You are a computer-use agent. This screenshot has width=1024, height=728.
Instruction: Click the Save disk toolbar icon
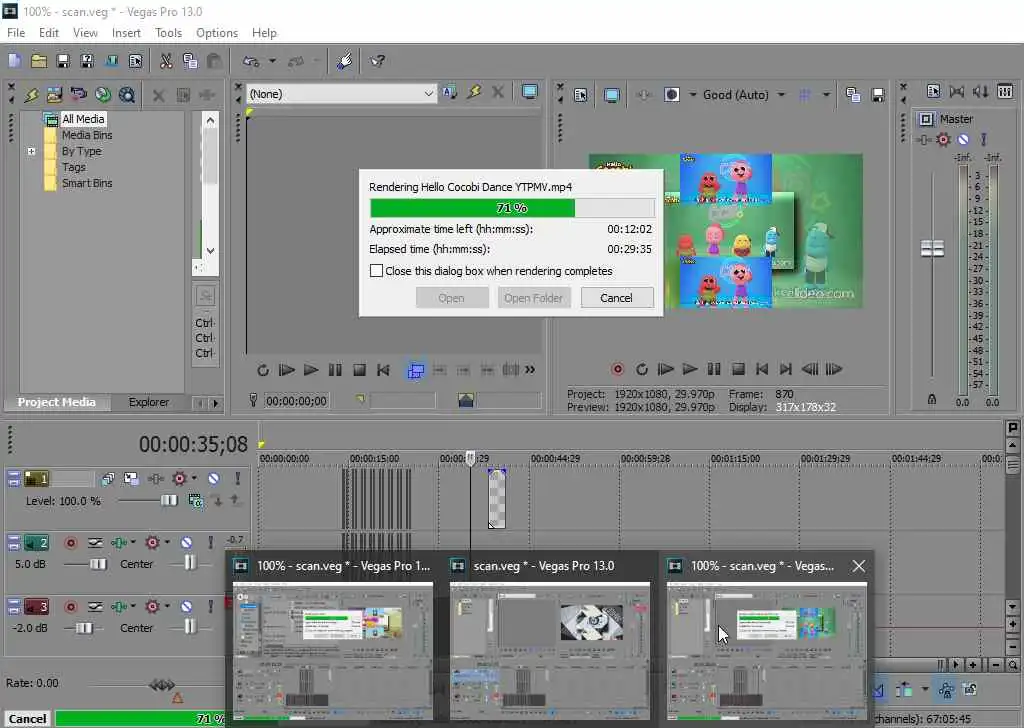coord(63,61)
